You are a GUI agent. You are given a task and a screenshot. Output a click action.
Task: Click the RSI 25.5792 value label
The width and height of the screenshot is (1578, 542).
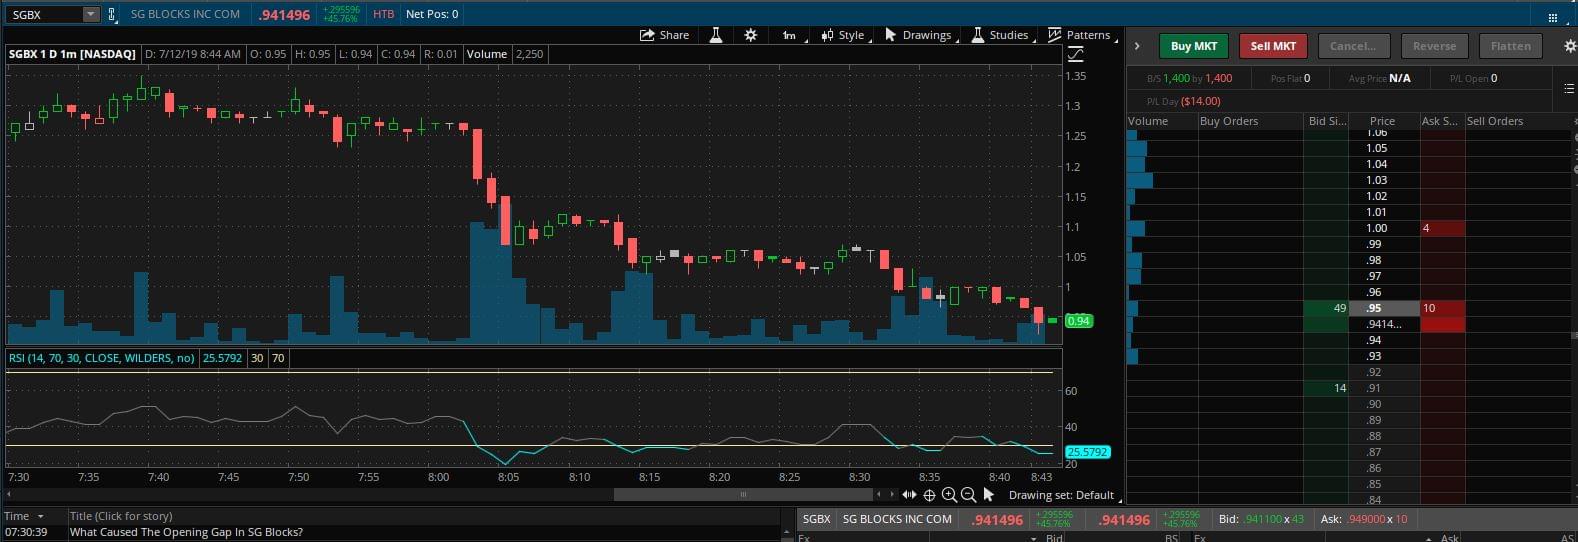coord(223,358)
